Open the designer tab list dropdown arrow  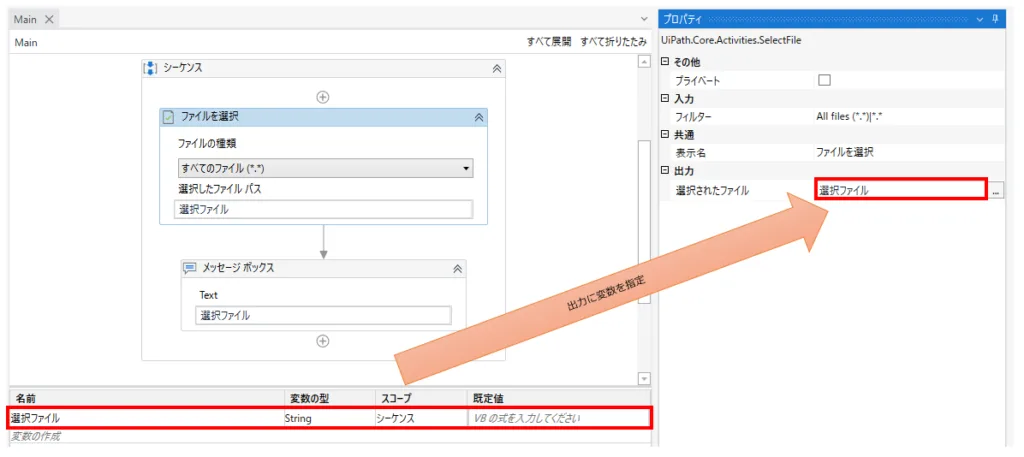click(644, 19)
